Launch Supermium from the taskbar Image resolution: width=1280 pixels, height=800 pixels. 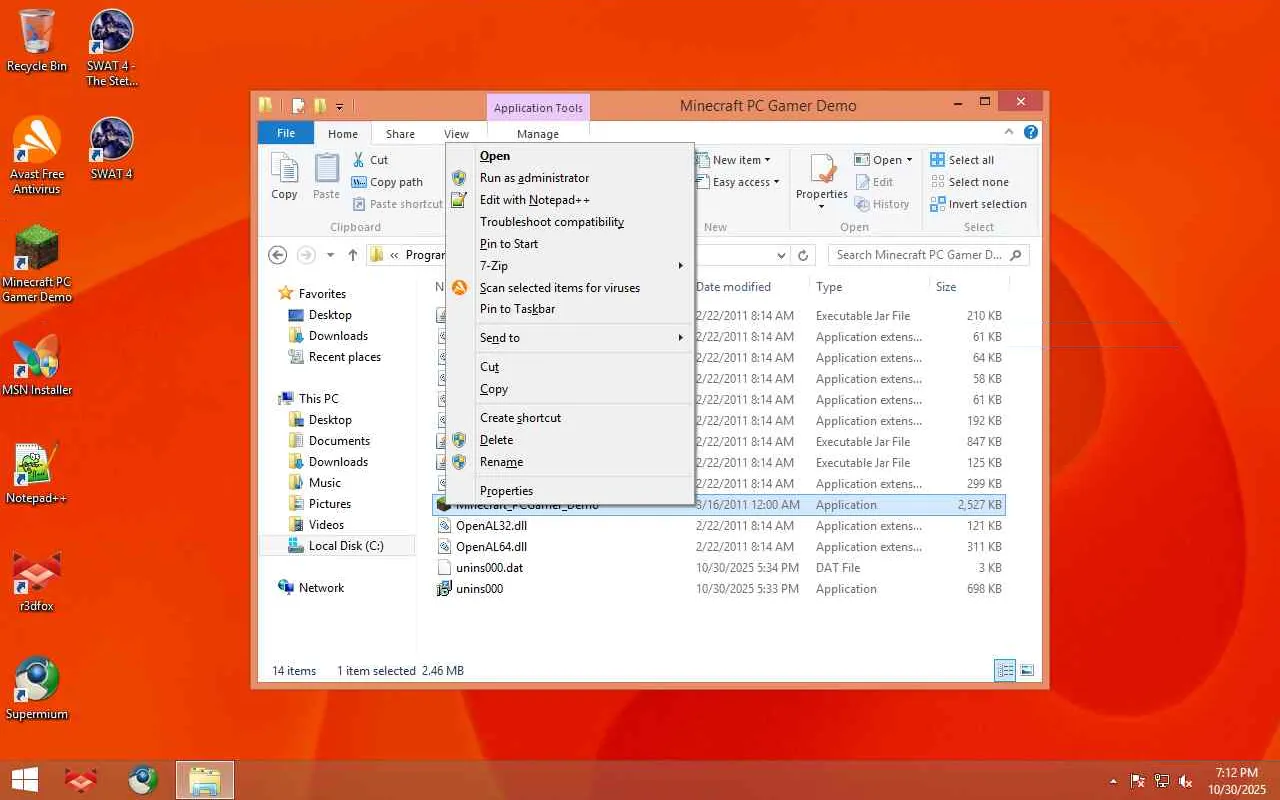coord(143,780)
